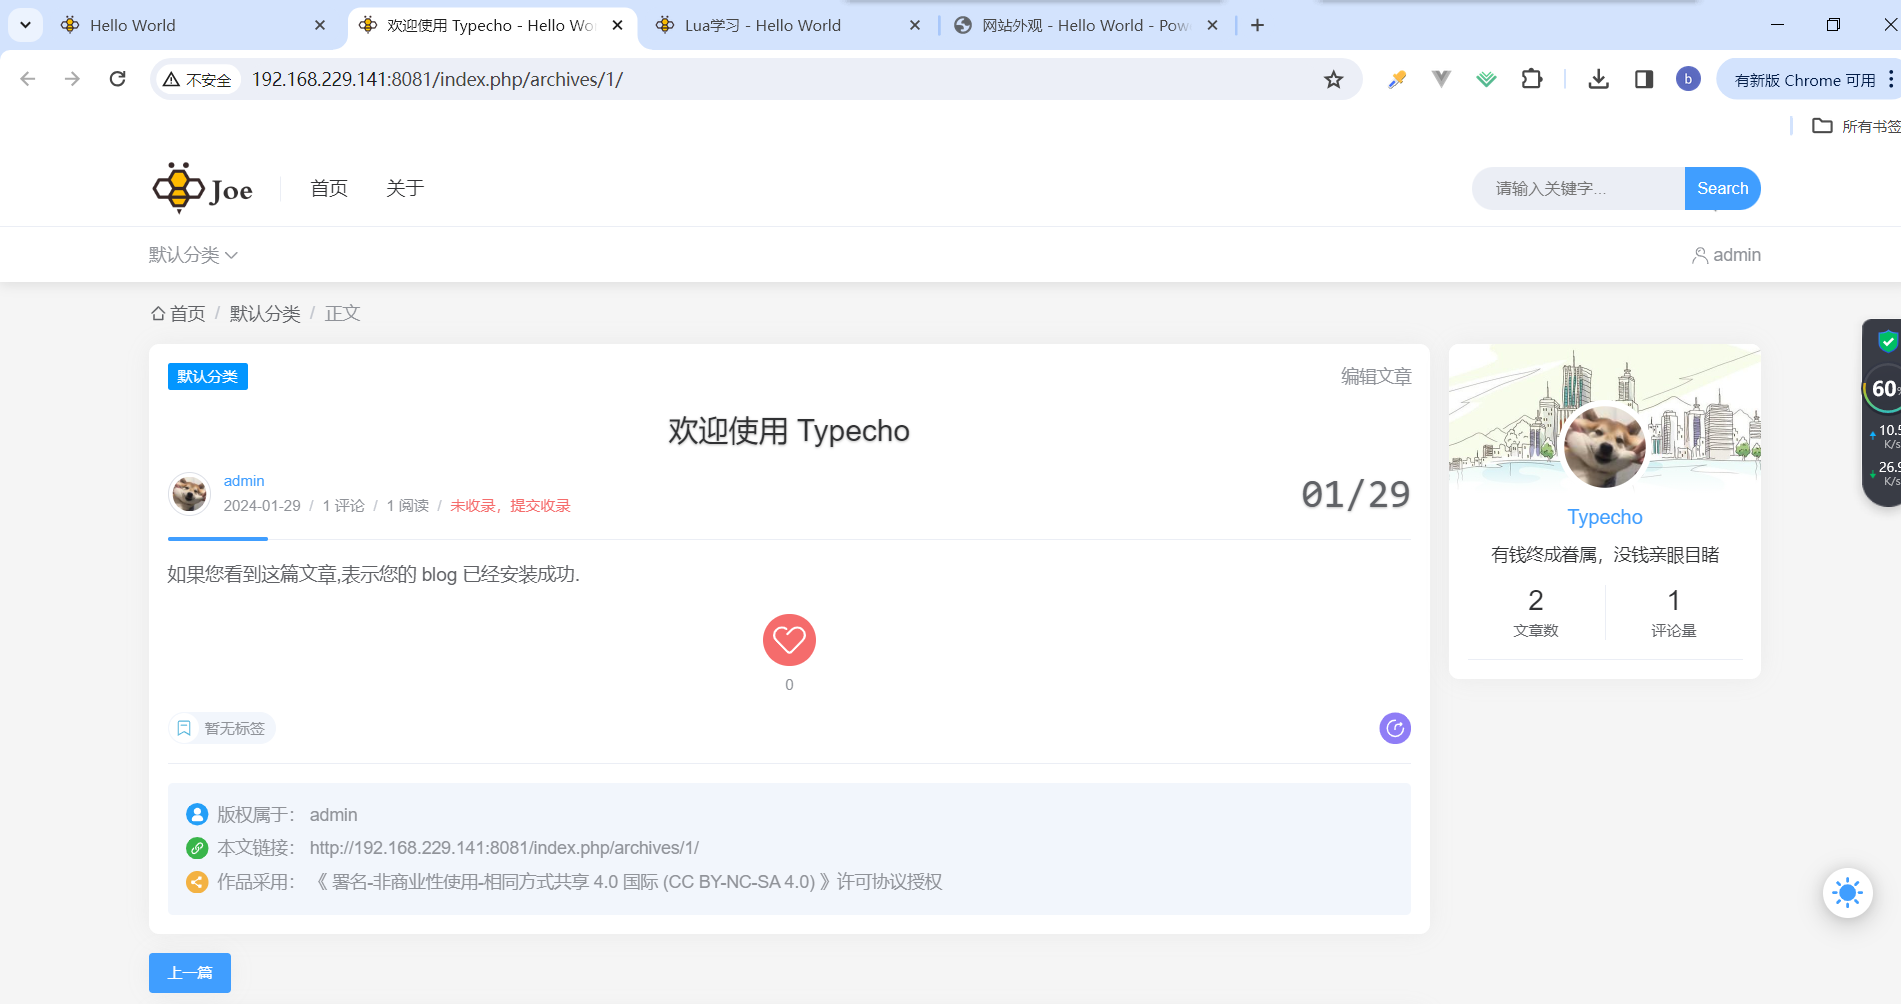Click the sidebar Shiba avatar image
The height and width of the screenshot is (1004, 1901).
(1604, 446)
